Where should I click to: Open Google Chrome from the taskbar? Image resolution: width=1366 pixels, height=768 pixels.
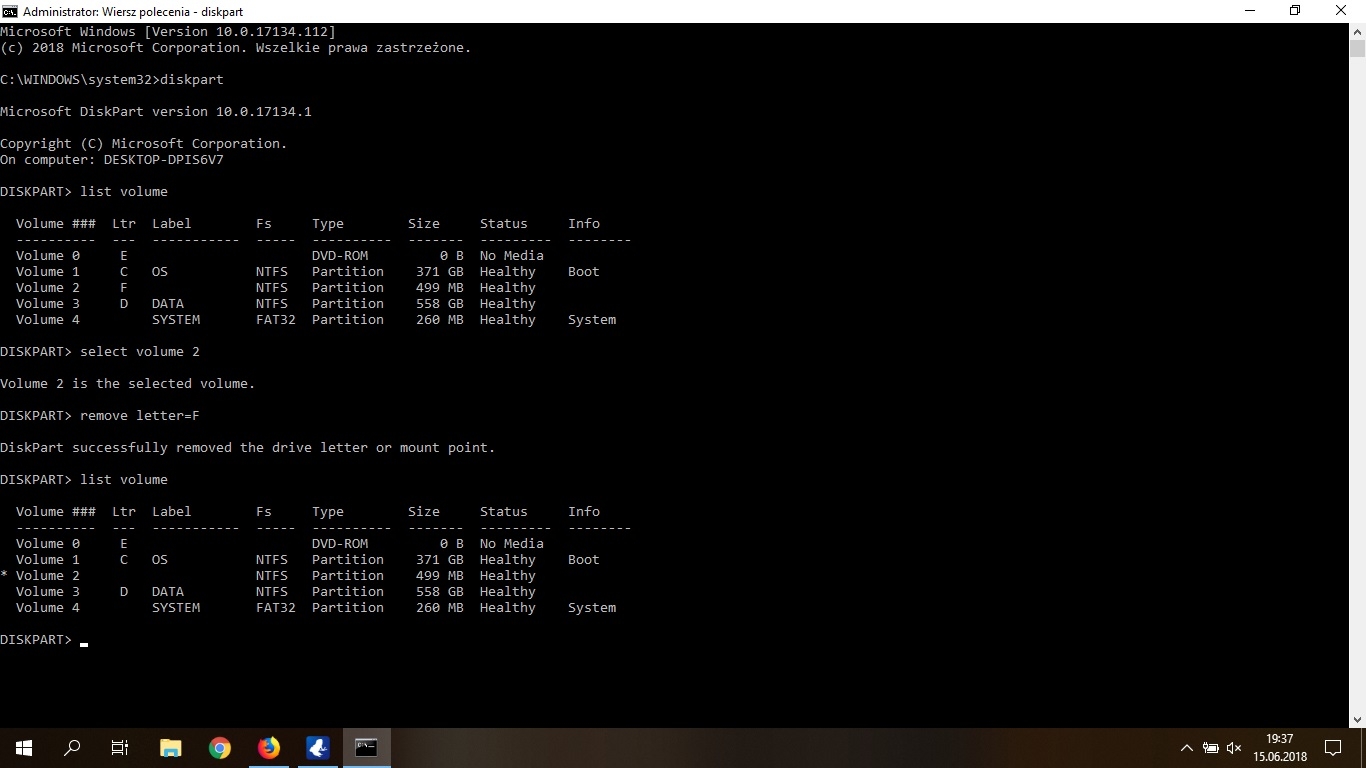pos(219,747)
